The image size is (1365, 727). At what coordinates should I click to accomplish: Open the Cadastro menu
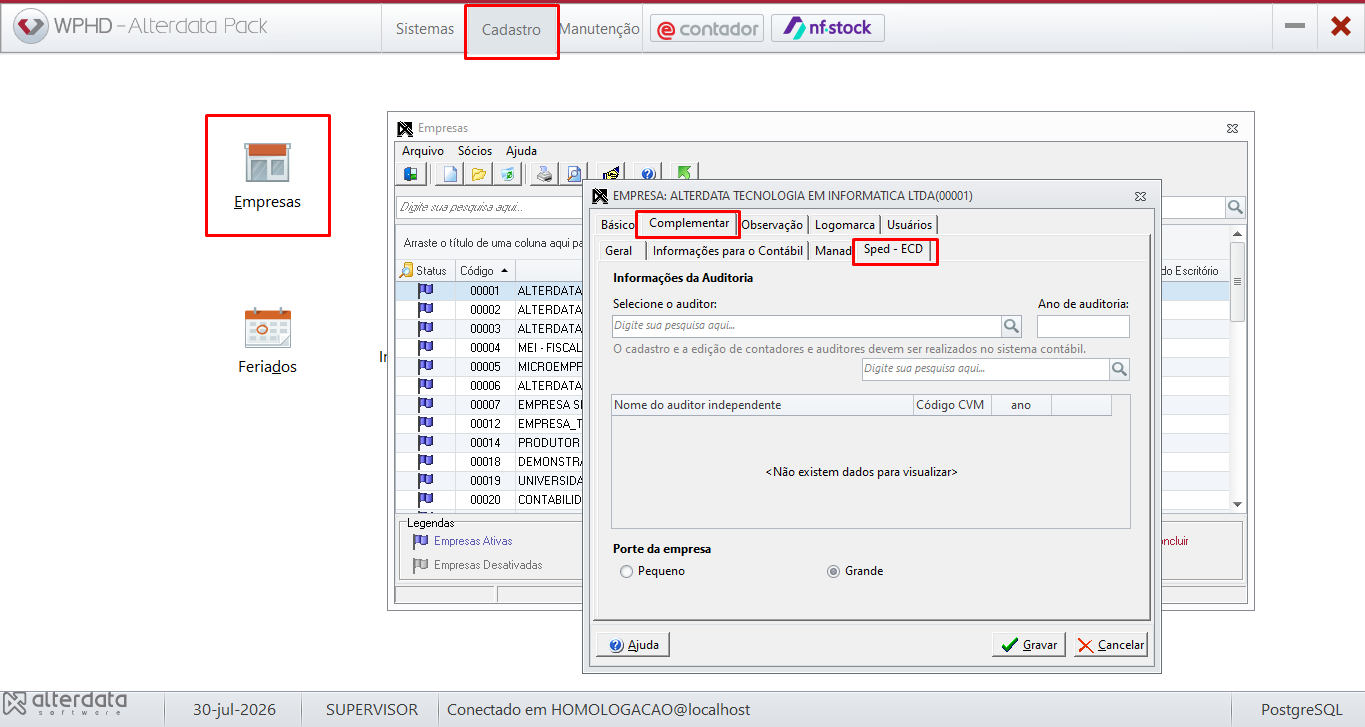point(511,30)
